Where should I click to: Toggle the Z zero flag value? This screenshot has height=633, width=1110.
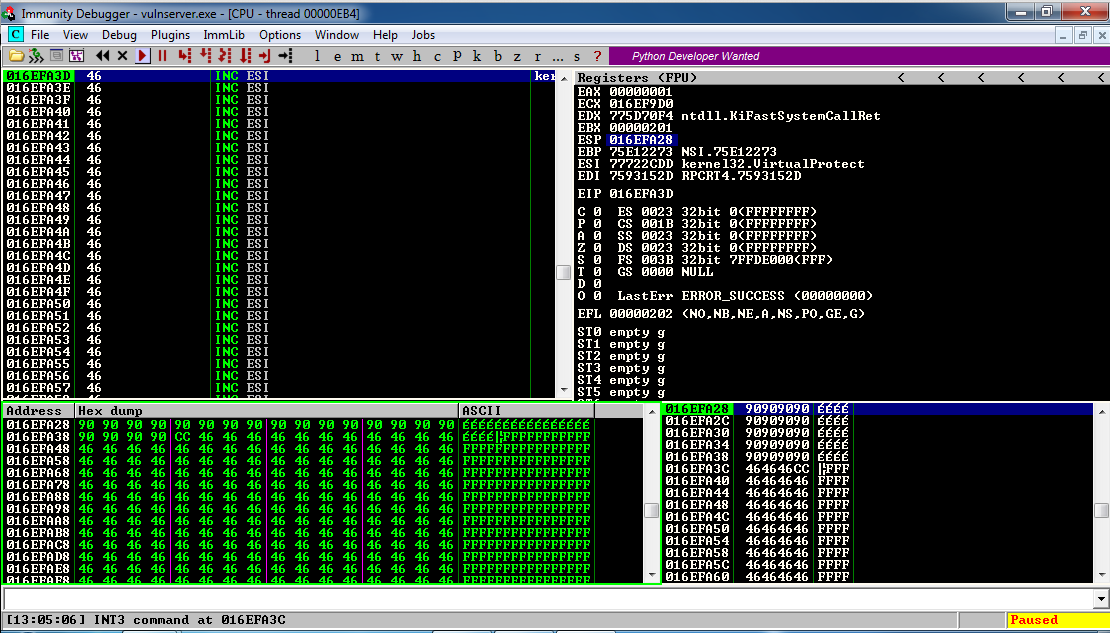(596, 248)
